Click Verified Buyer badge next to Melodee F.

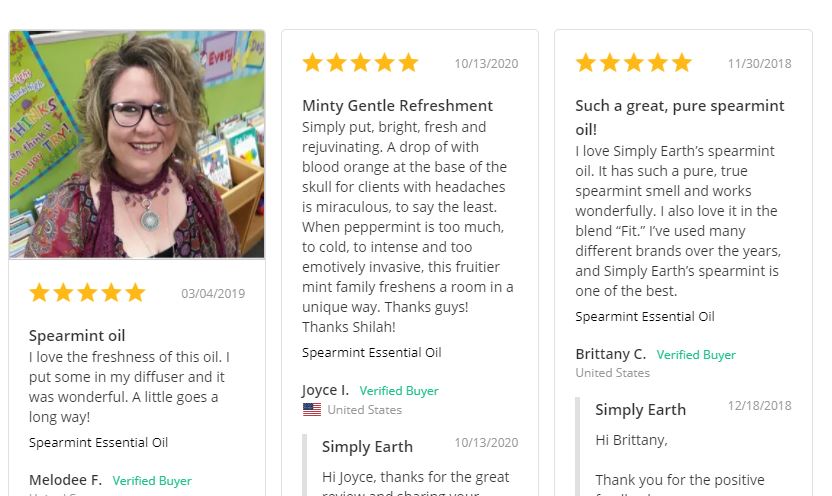point(152,481)
